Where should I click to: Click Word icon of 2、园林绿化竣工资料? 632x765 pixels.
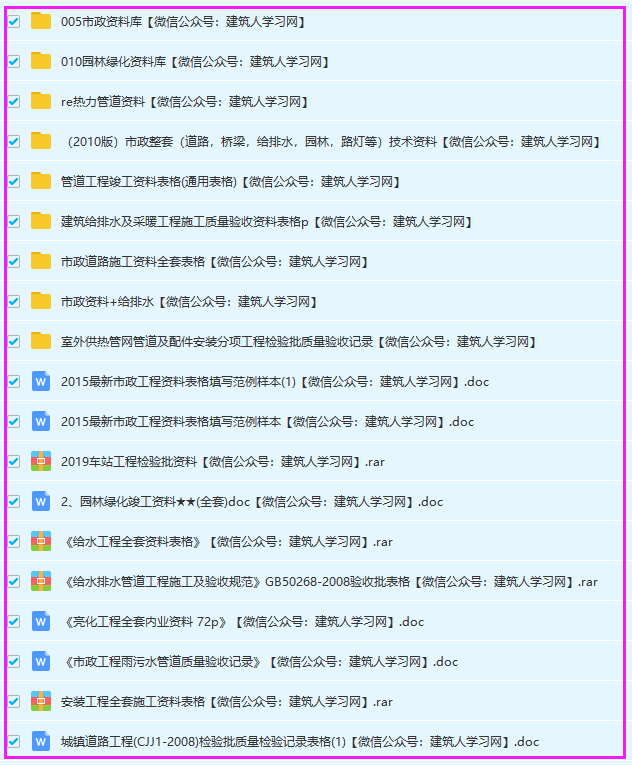pyautogui.click(x=41, y=502)
